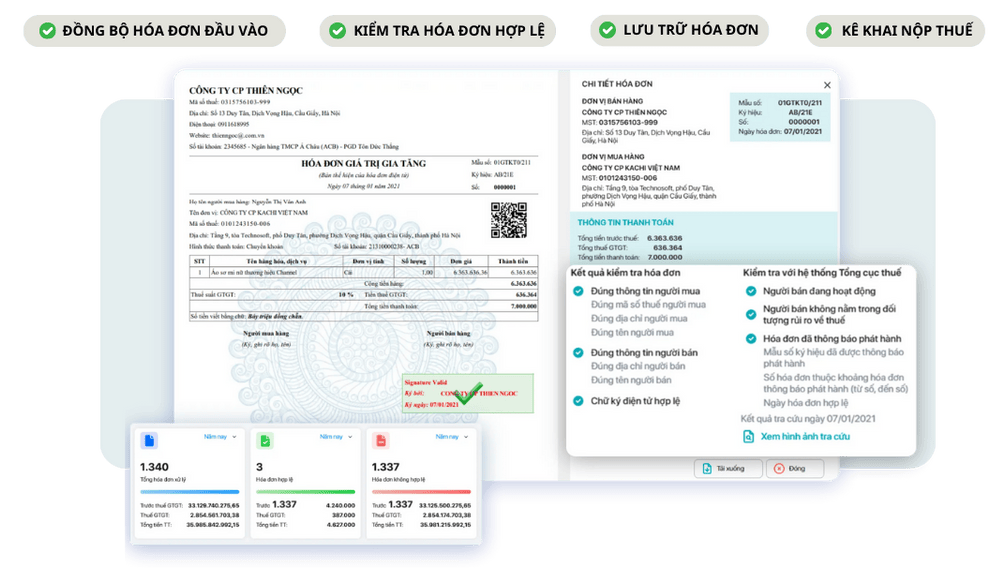Screen dimensions: 1005x568
Task: Open 'Năm nay' dropdown on invalid invoices card
Action: click(x=453, y=437)
